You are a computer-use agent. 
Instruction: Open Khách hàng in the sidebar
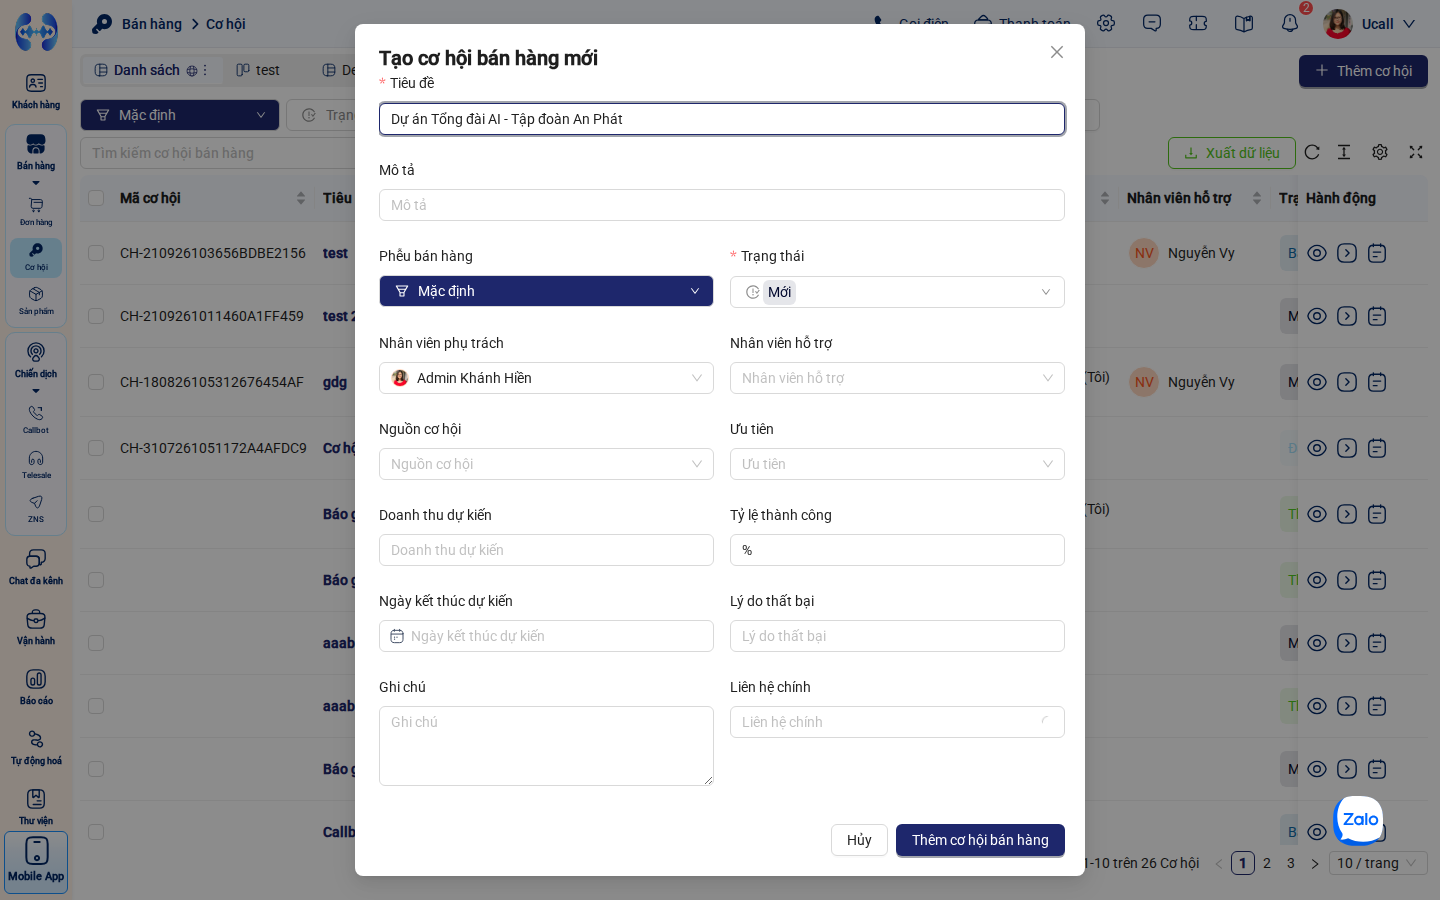tap(36, 91)
